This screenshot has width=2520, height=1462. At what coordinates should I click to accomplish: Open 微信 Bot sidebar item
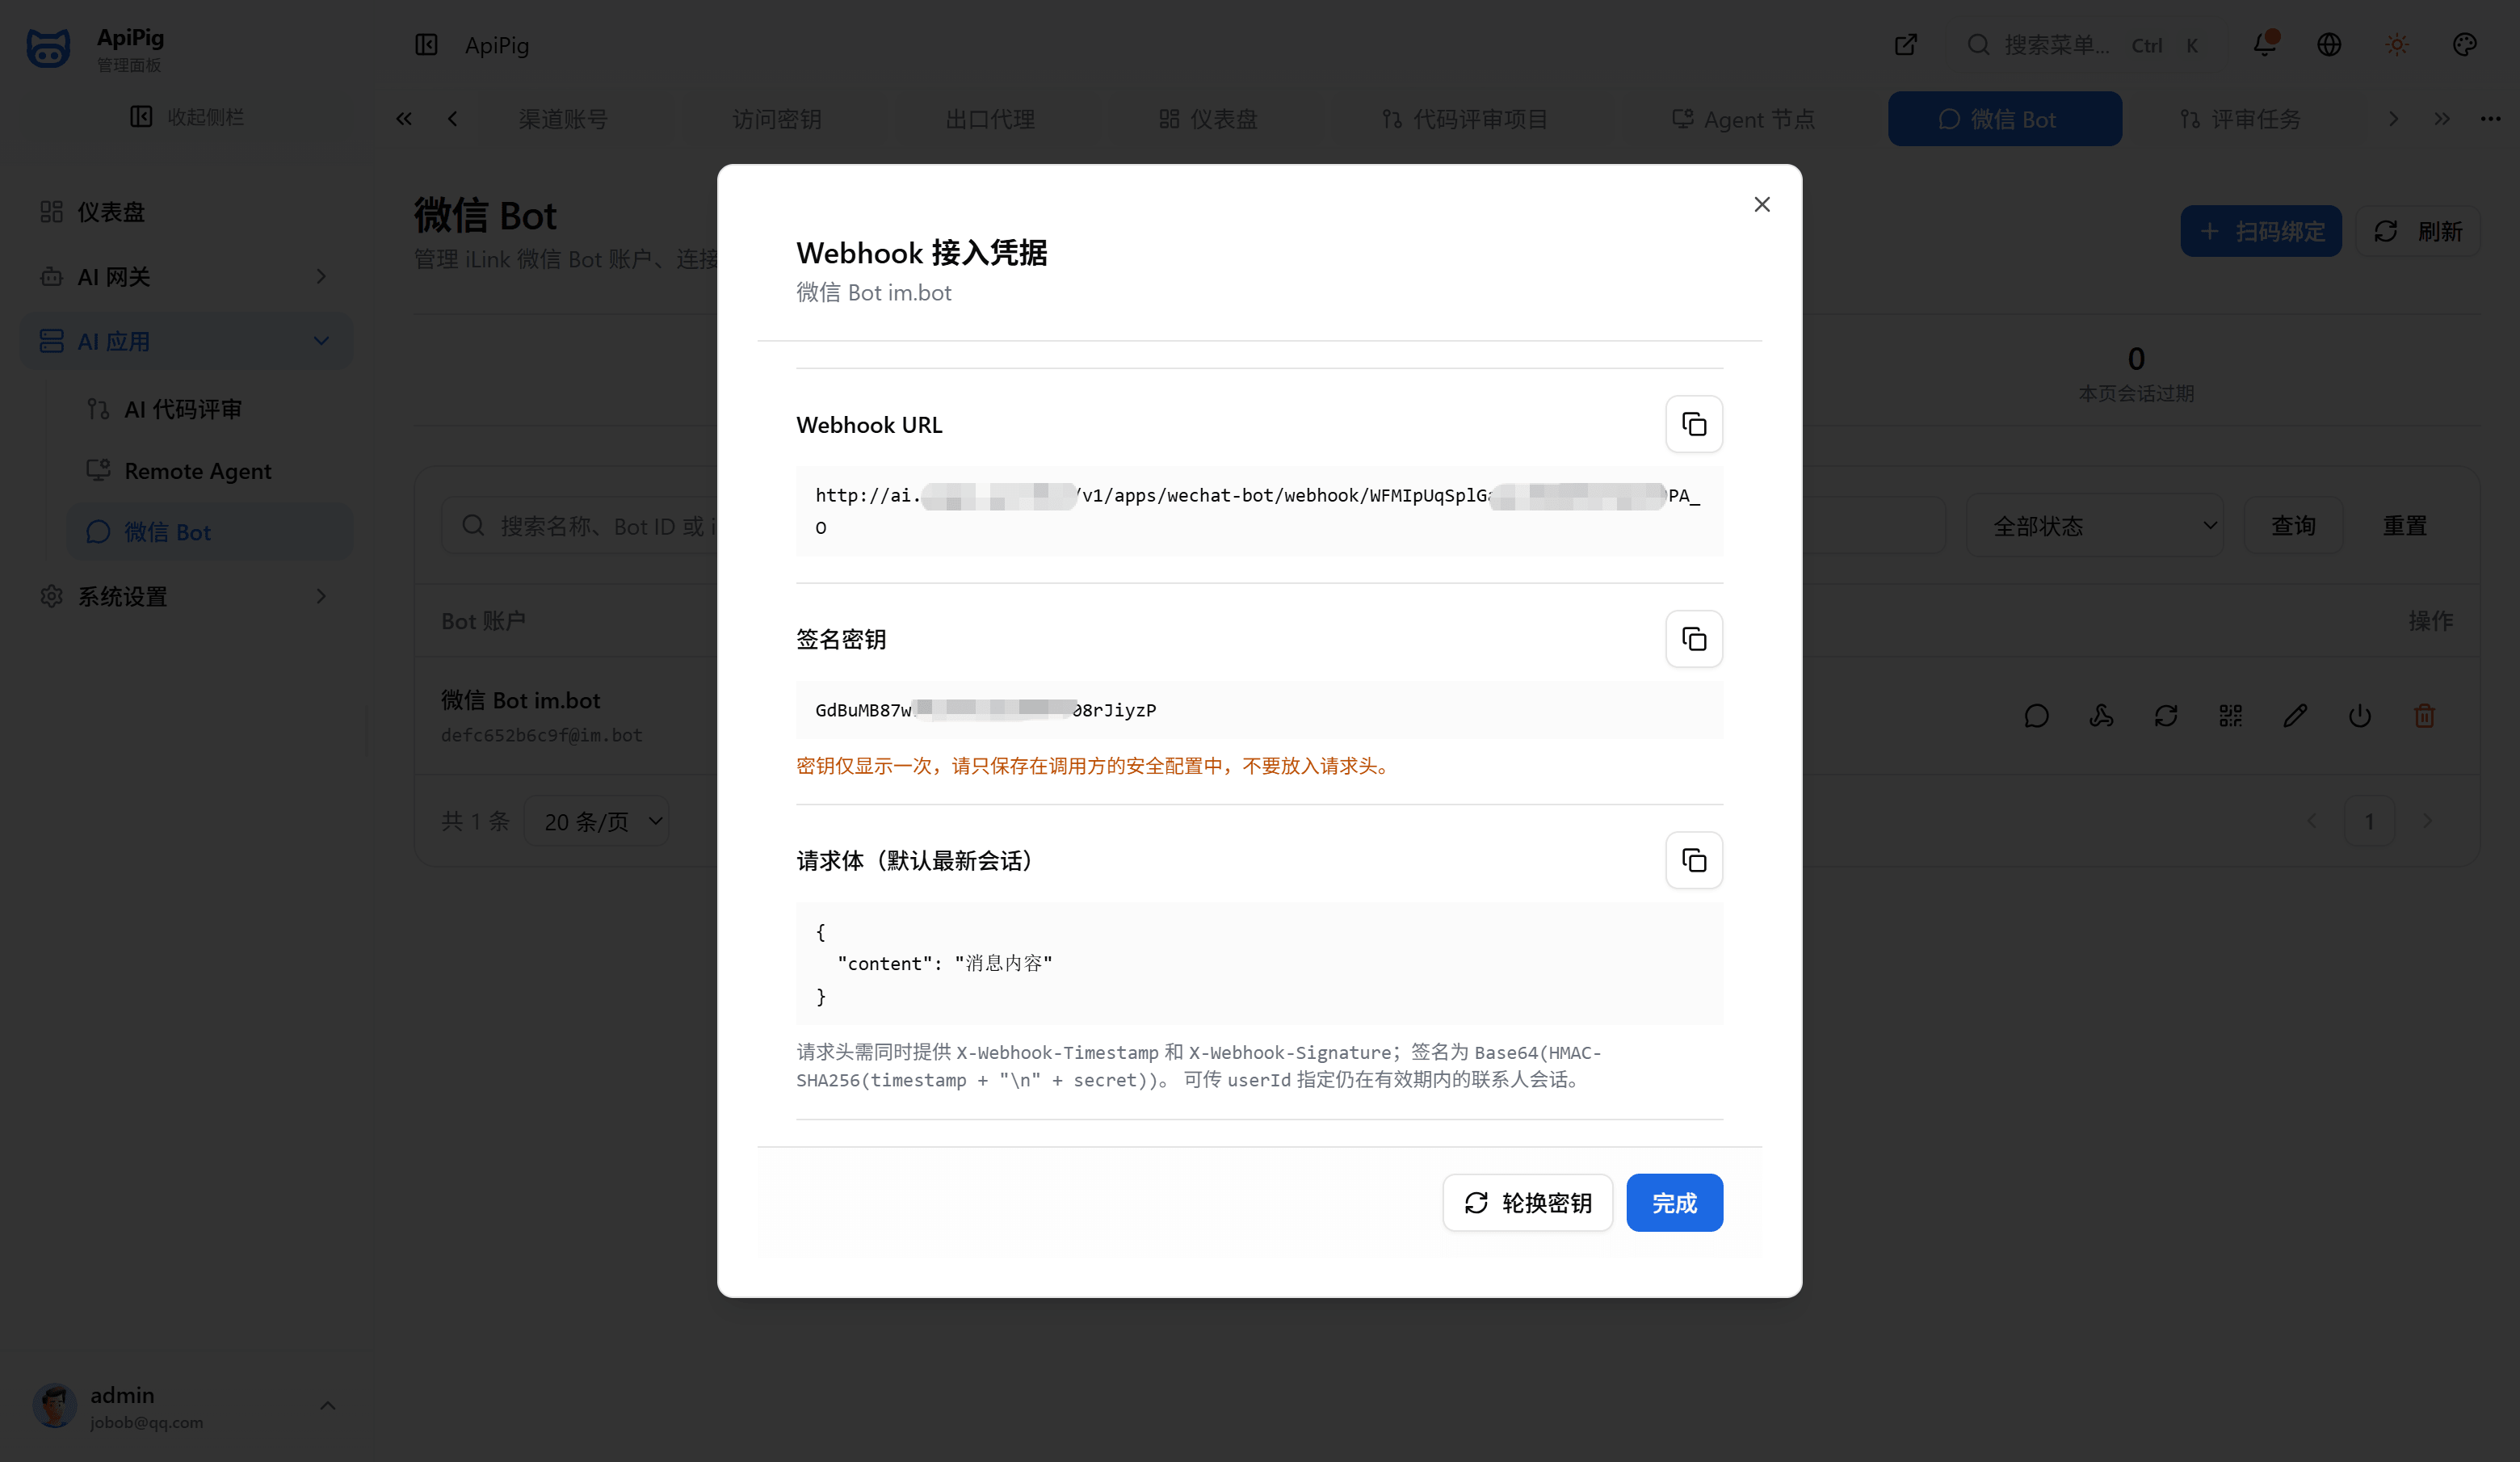(210, 532)
